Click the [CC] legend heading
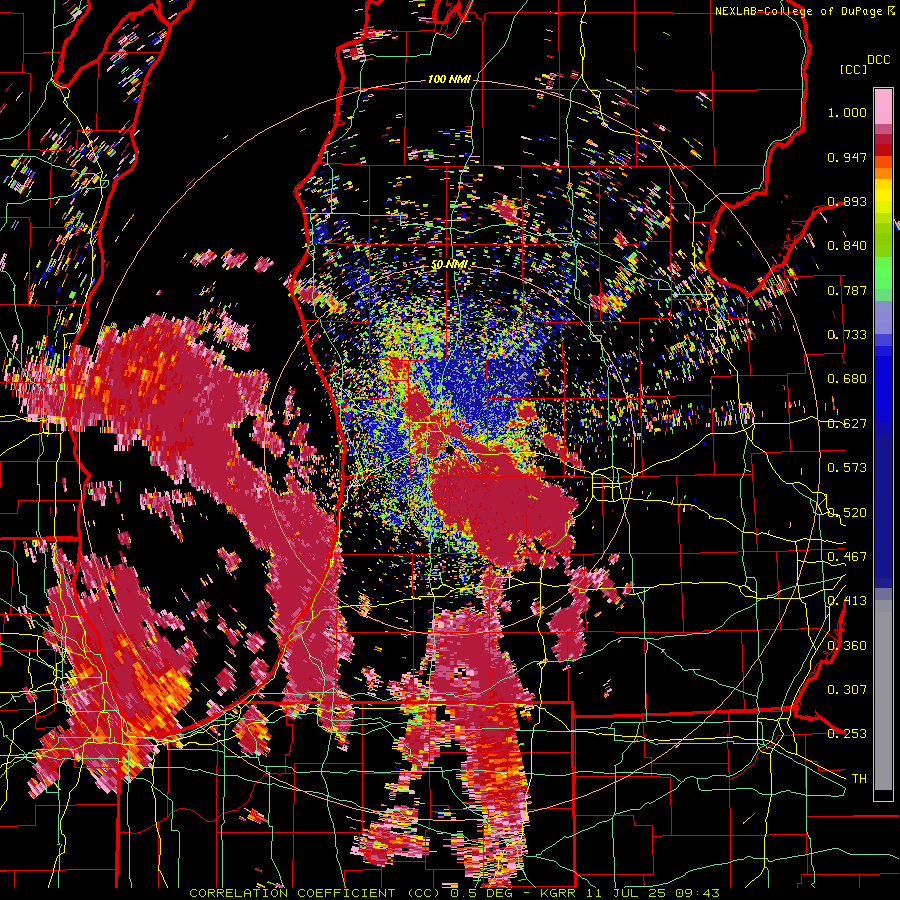Viewport: 900px width, 900px height. (853, 69)
